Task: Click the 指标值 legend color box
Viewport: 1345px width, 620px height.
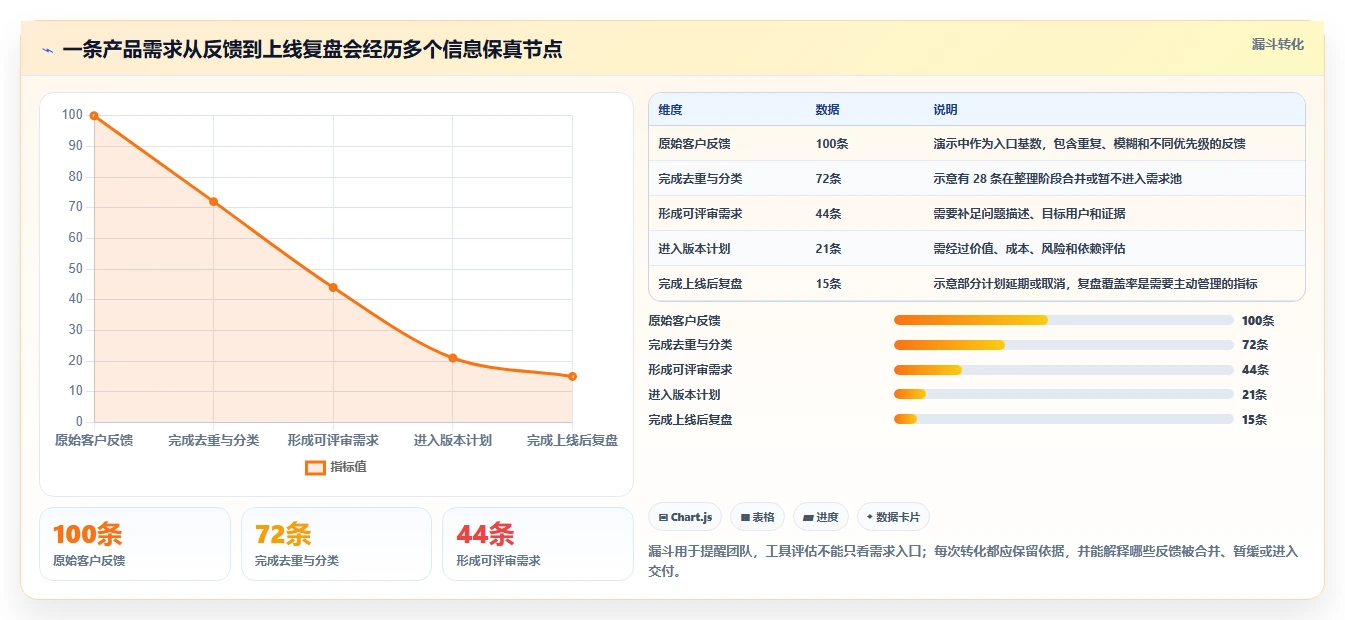Action: point(315,467)
